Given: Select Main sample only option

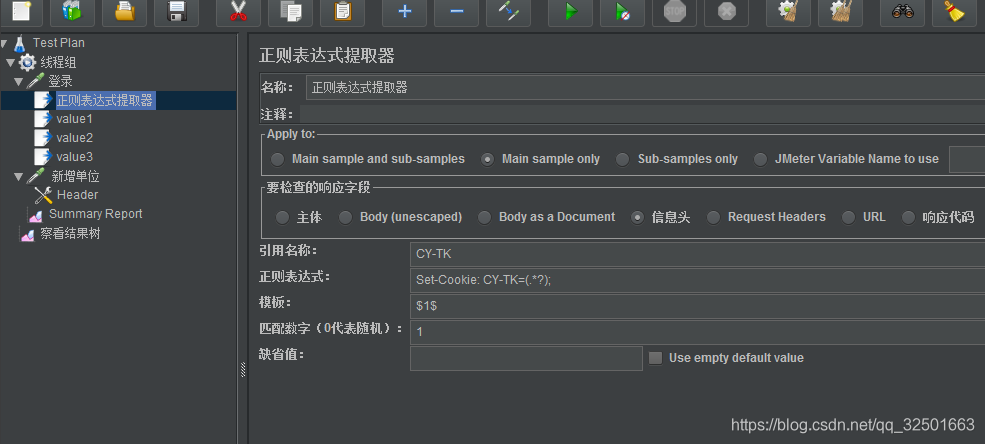Looking at the screenshot, I should coord(487,160).
